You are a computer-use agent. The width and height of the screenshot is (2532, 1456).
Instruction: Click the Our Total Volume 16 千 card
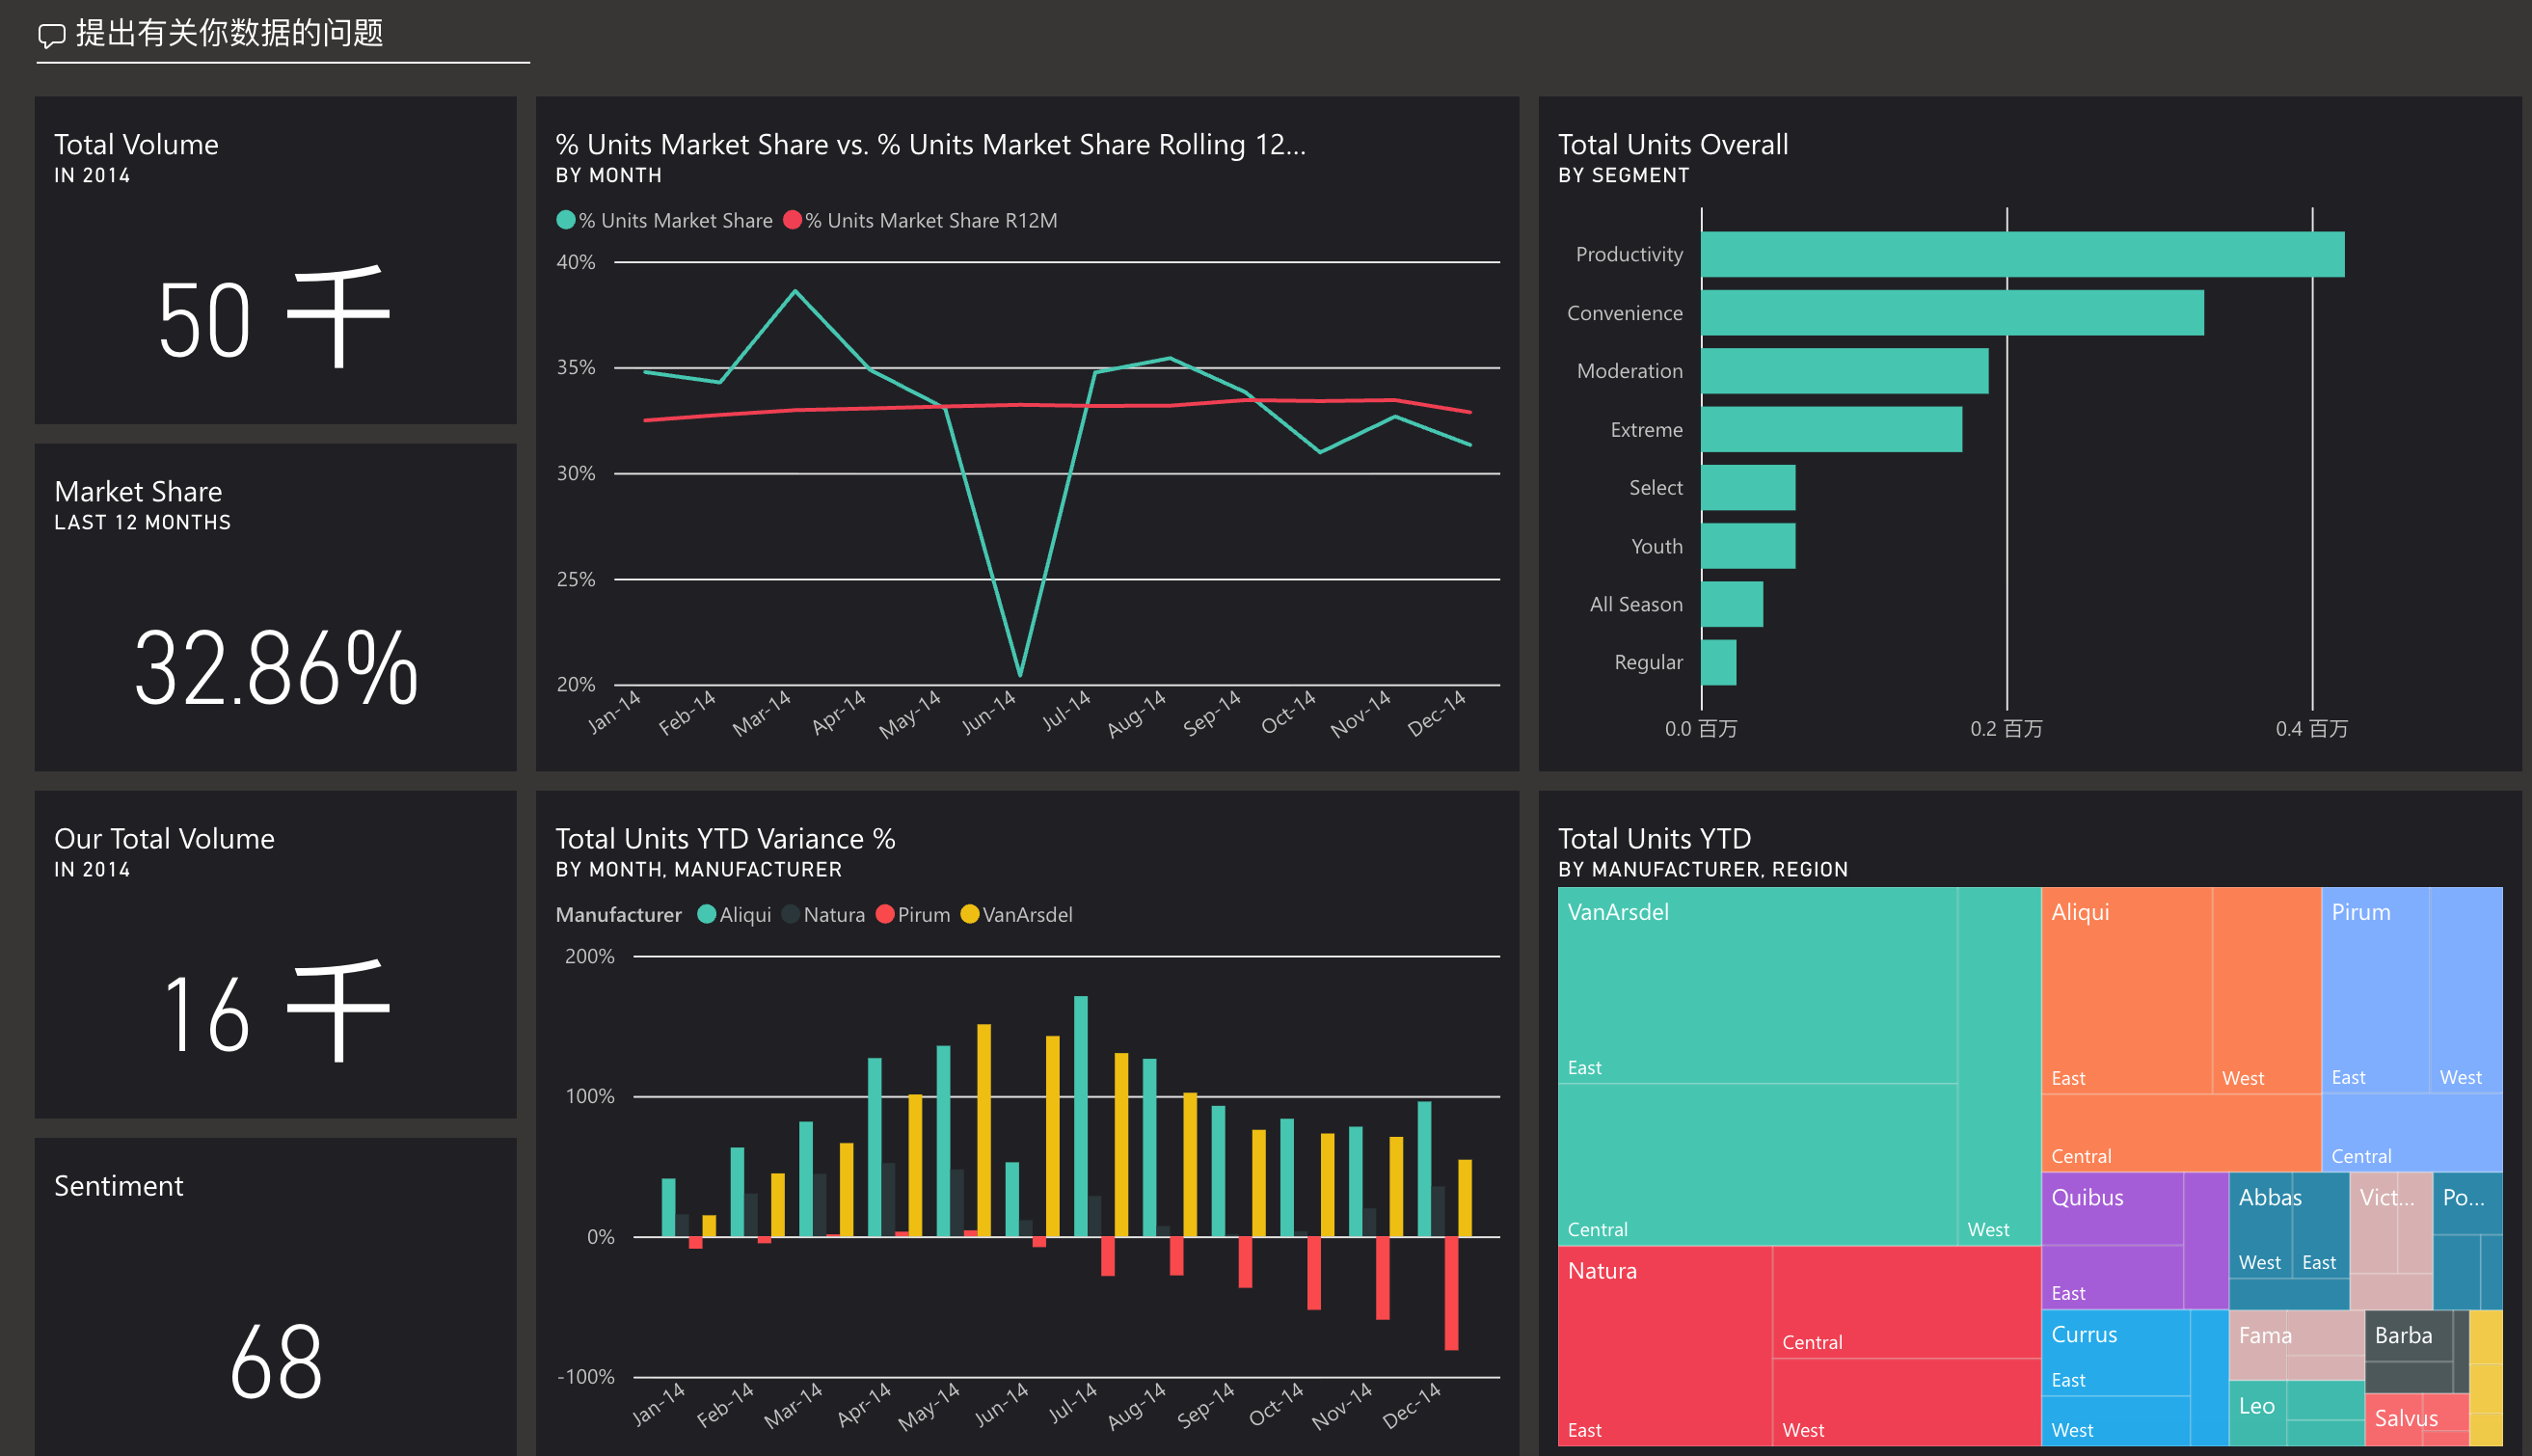click(x=275, y=954)
